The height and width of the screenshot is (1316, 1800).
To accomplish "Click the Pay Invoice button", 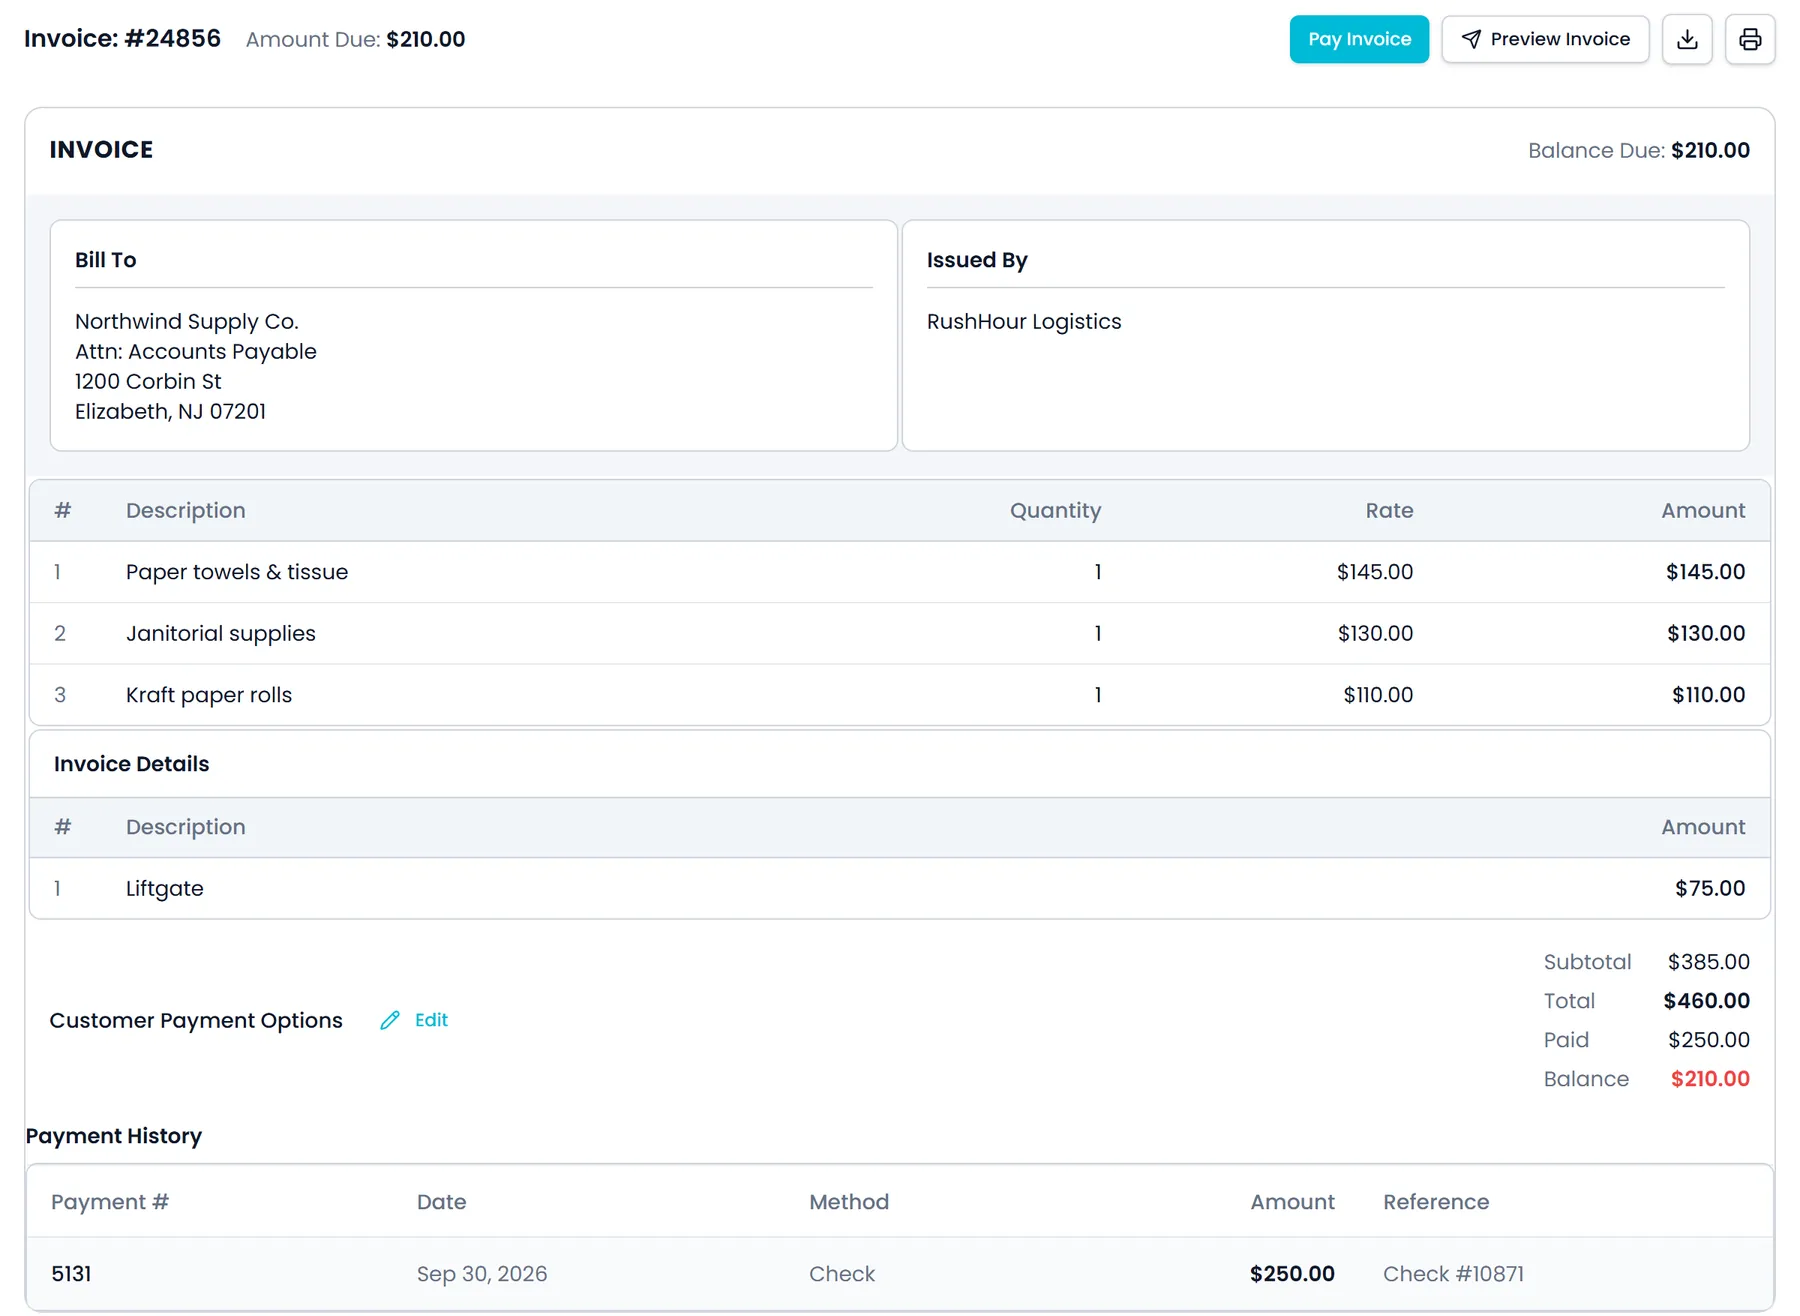I will pyautogui.click(x=1359, y=39).
